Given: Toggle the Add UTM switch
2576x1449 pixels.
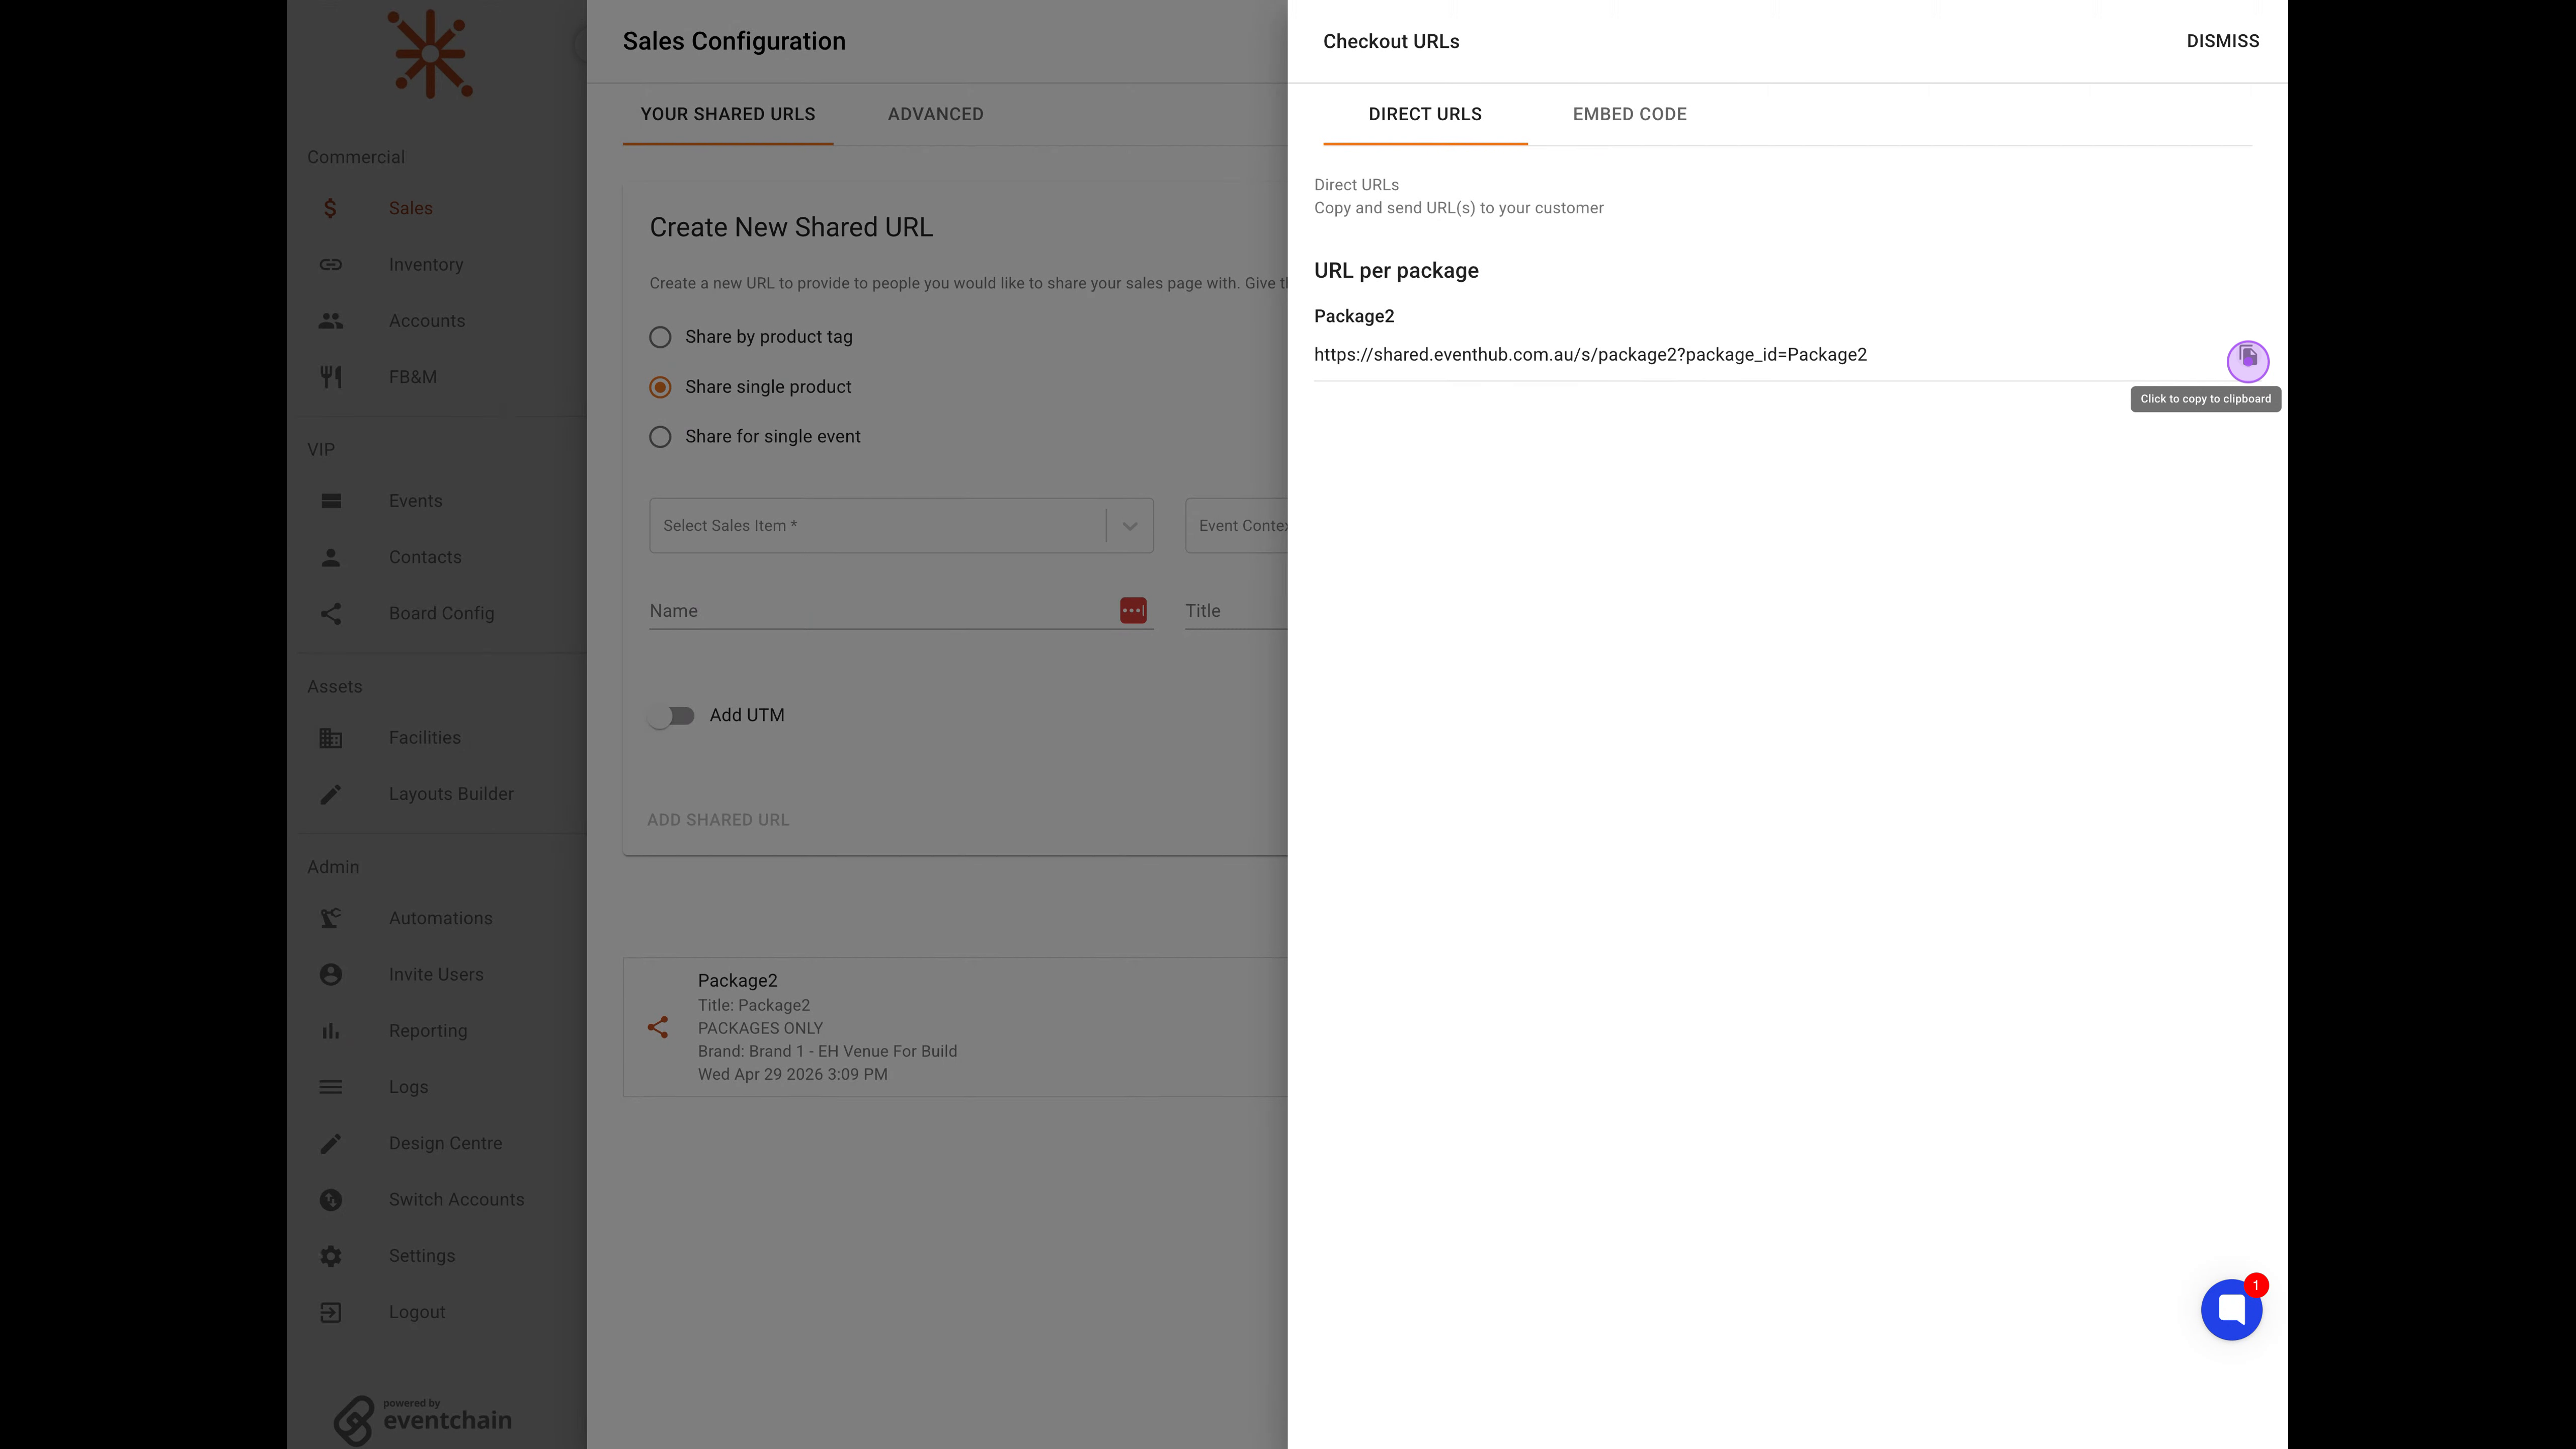Looking at the screenshot, I should [671, 716].
